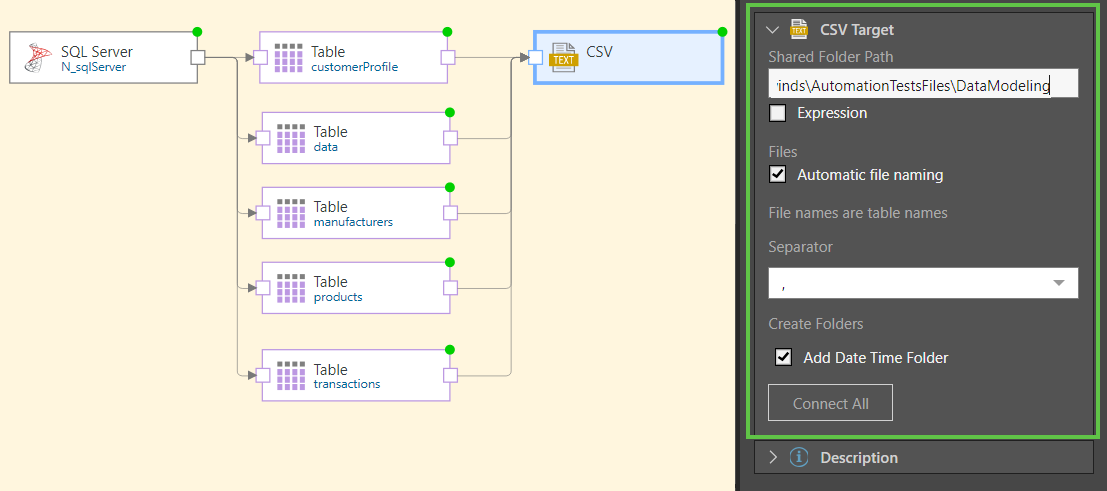Click the CSV Target panel header icon
The height and width of the screenshot is (491, 1107).
tap(799, 29)
